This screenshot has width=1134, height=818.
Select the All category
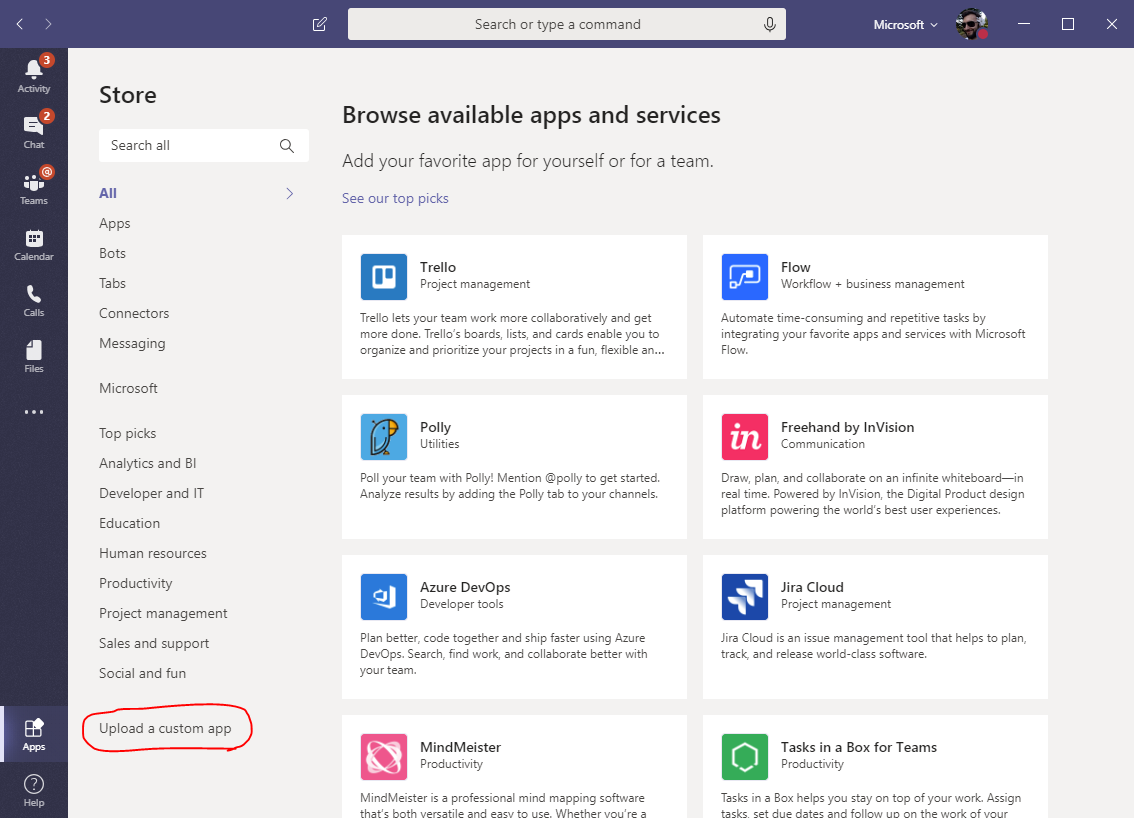tap(108, 193)
